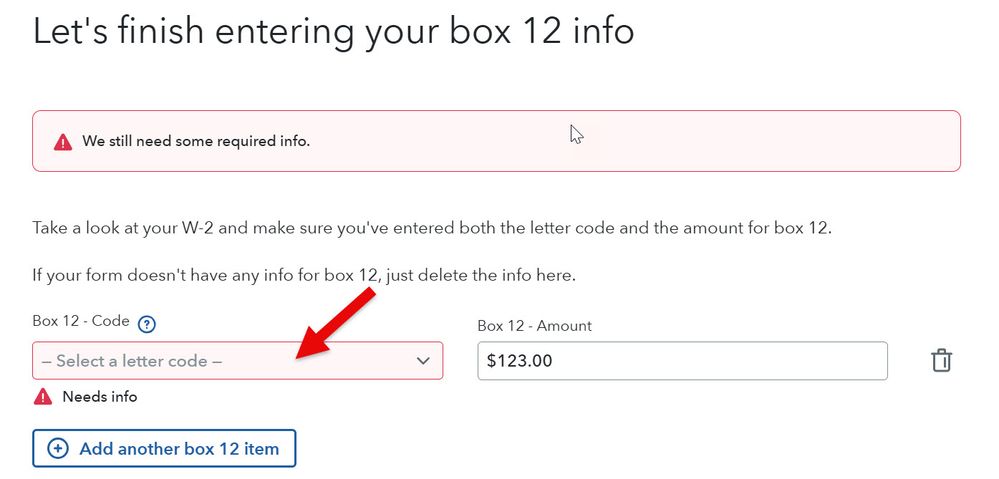This screenshot has height=479, width=999.
Task: Click the "Box 12 - Amount" label
Action: tap(534, 326)
